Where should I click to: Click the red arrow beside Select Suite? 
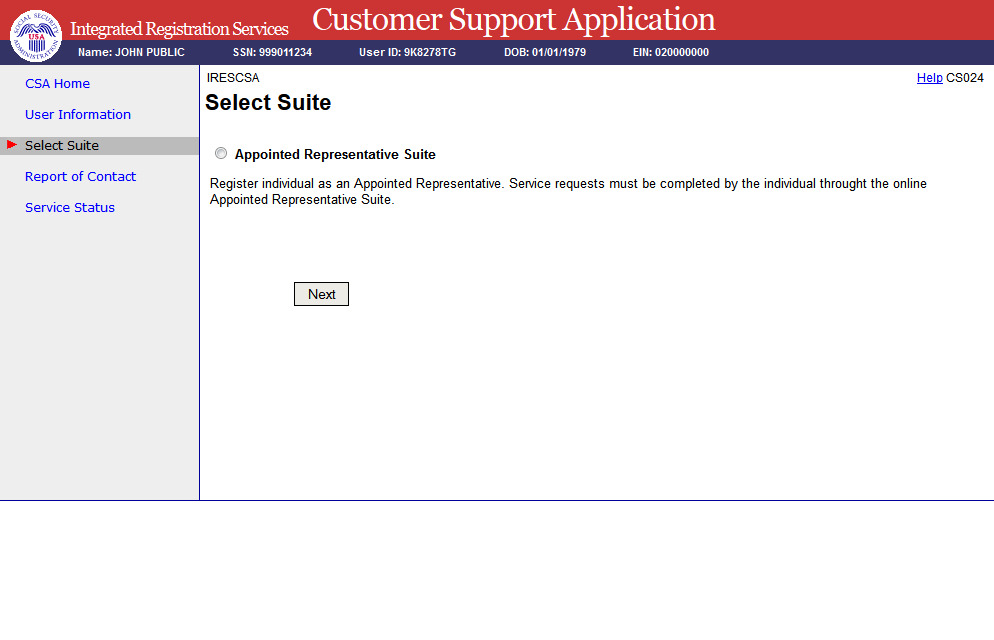[x=11, y=145]
